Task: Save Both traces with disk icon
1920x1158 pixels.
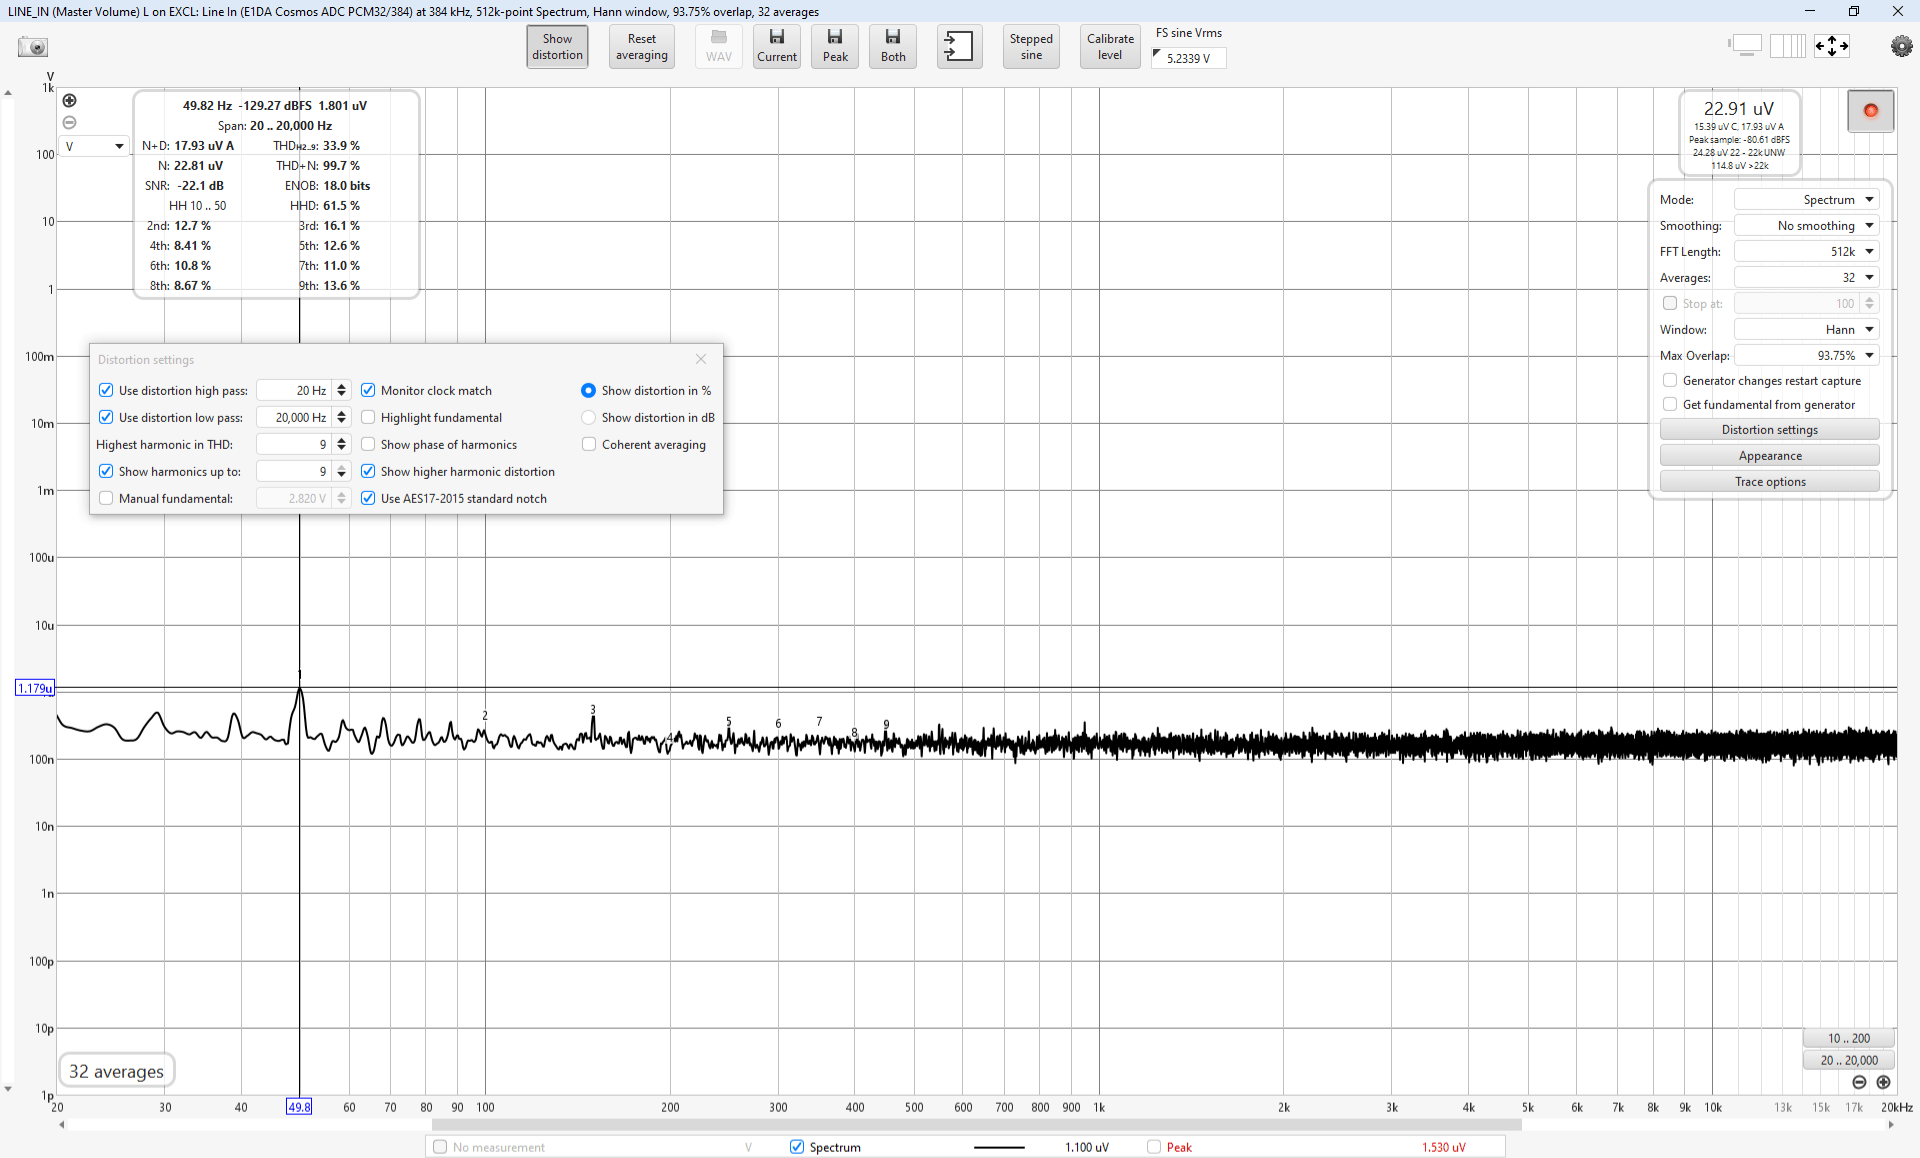Action: pyautogui.click(x=893, y=47)
